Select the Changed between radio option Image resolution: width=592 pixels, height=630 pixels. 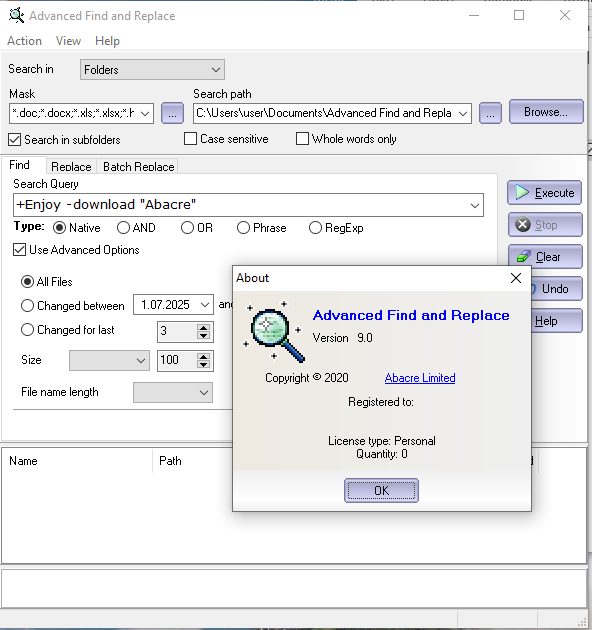[x=27, y=306]
